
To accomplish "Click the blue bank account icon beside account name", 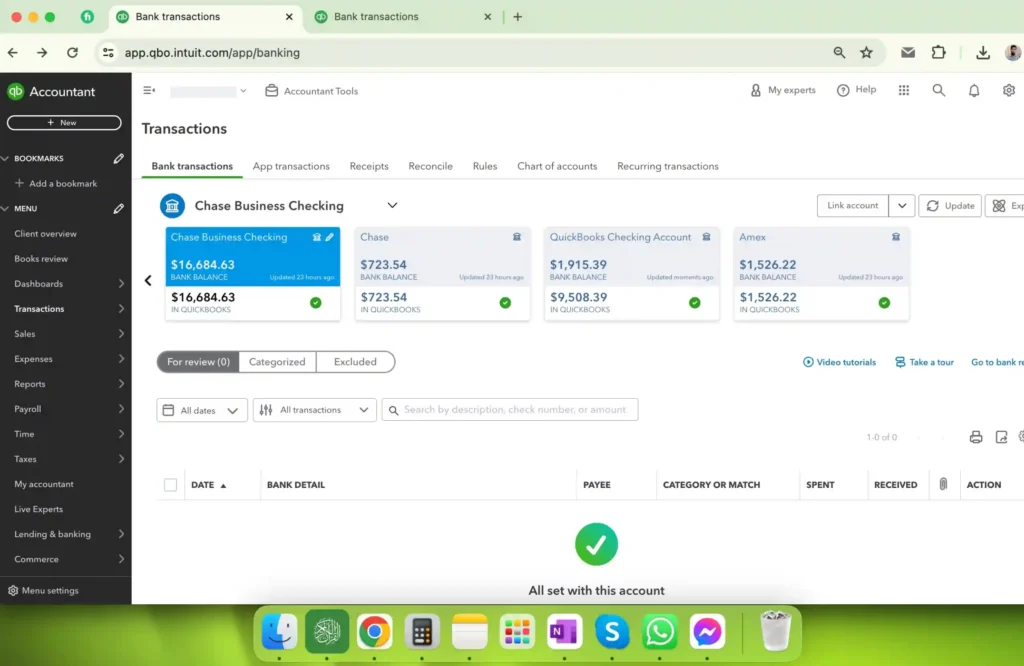I will 172,206.
